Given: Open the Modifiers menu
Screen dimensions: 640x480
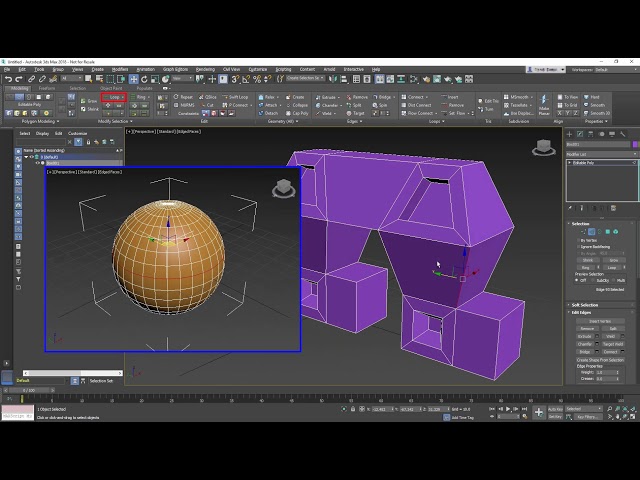Looking at the screenshot, I should [120, 69].
